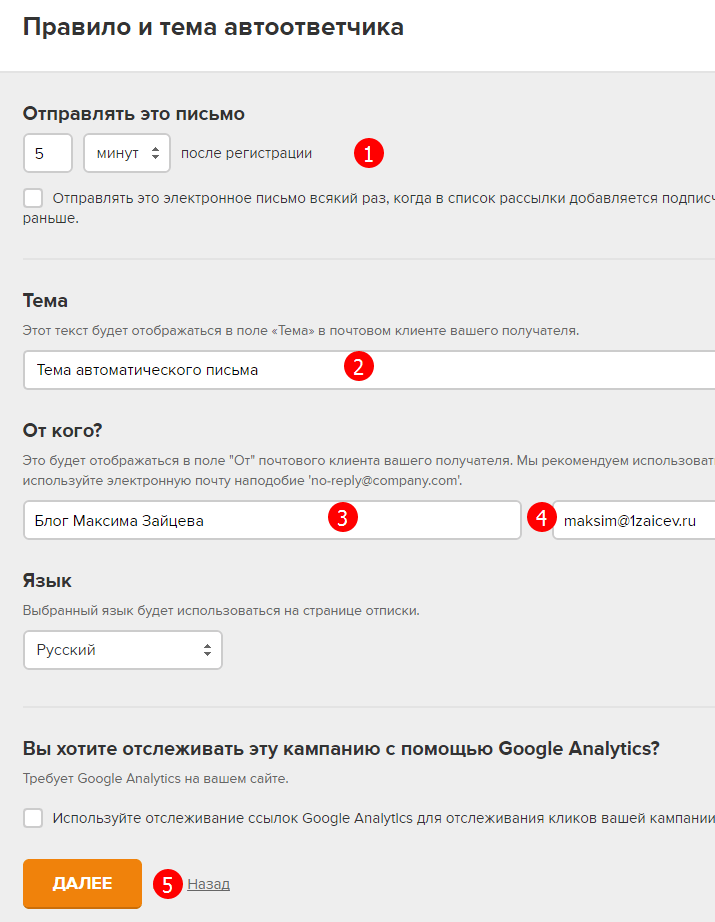Click the 'Отправлять это письмо' heading
This screenshot has height=922, width=715.
point(133,113)
